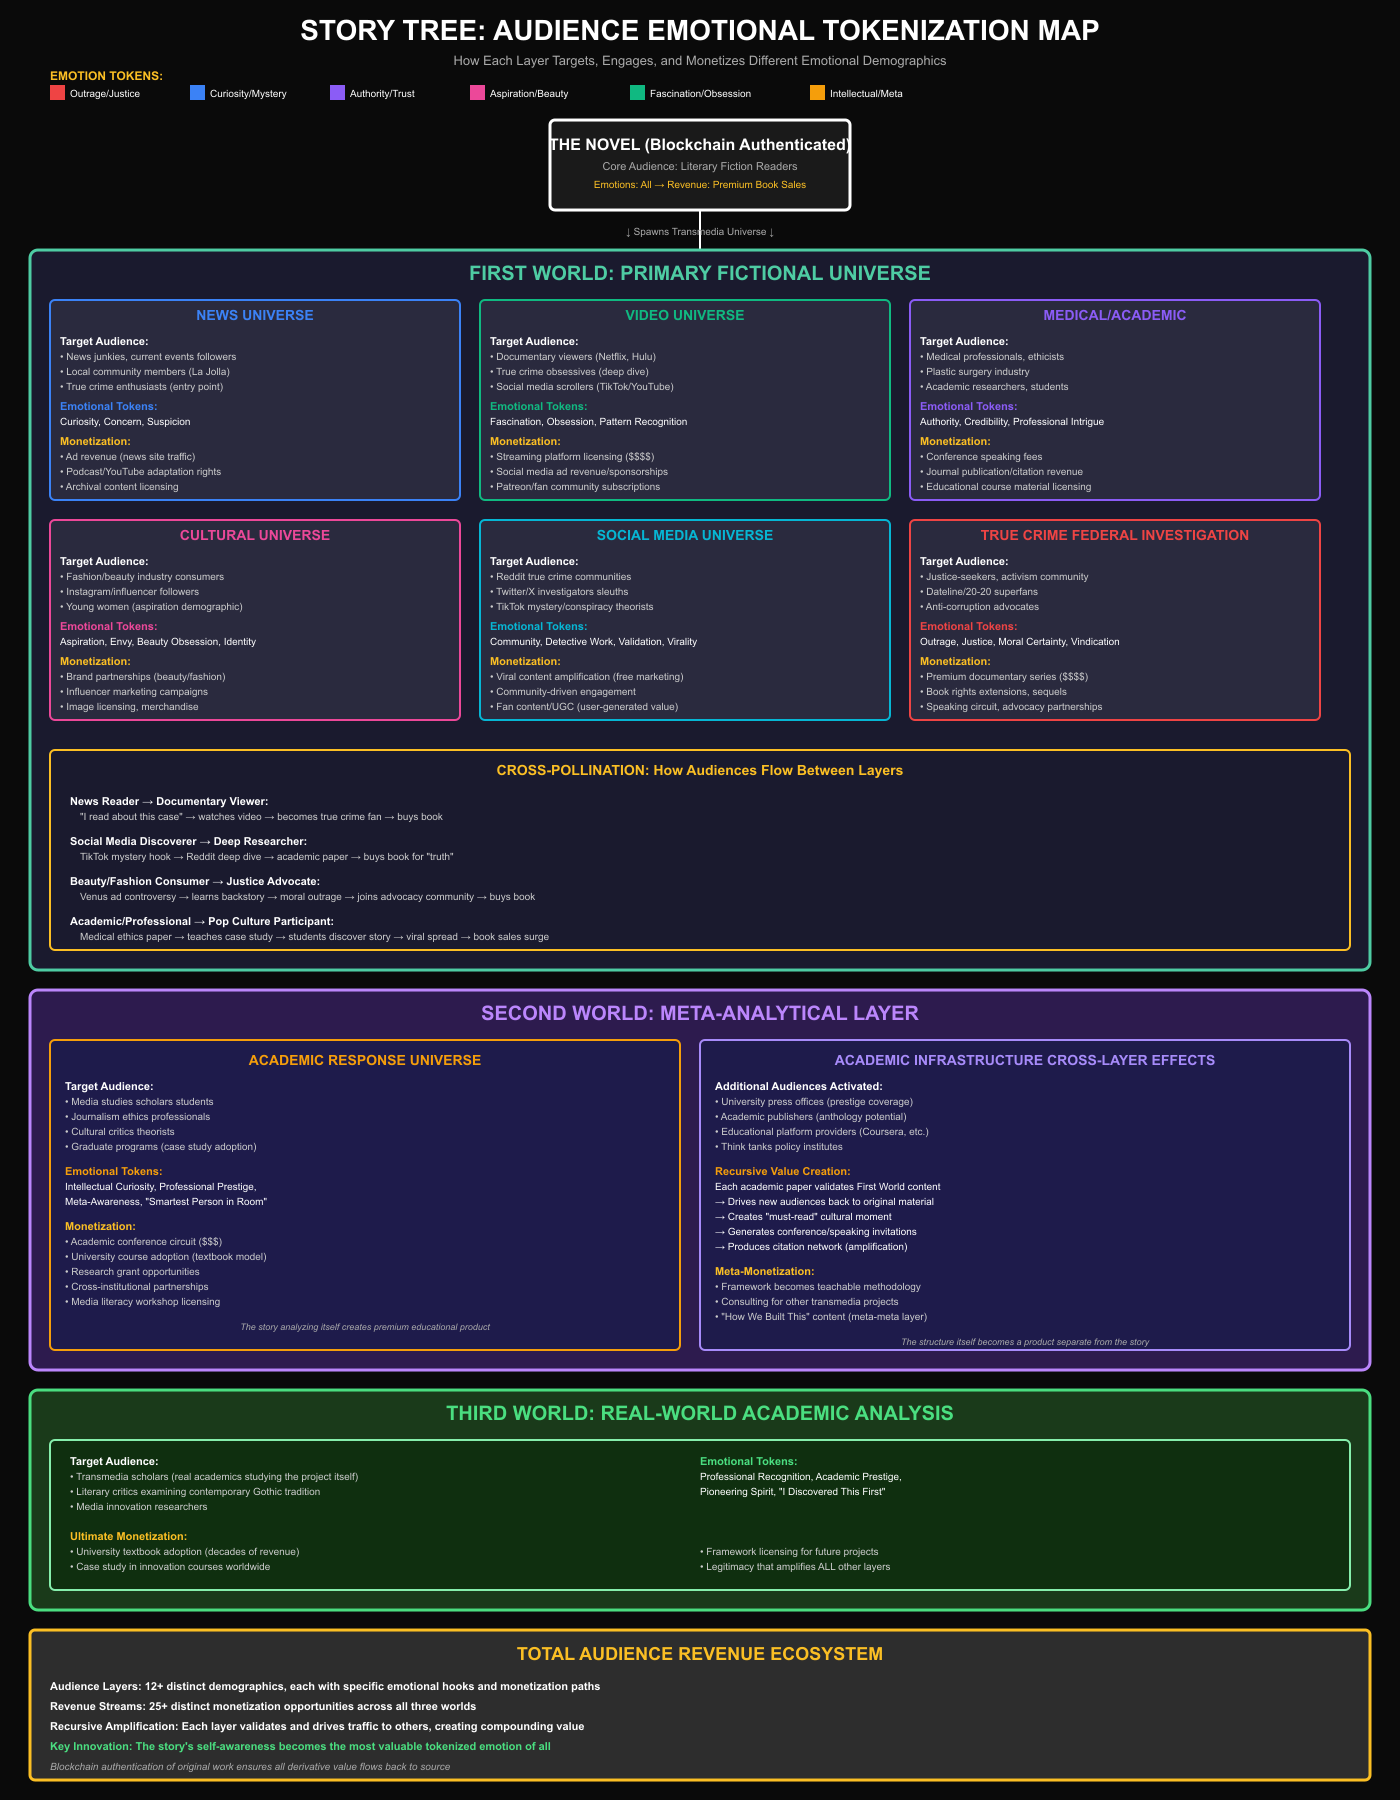Click the red Outrage/Justice legend swatch

pos(57,93)
